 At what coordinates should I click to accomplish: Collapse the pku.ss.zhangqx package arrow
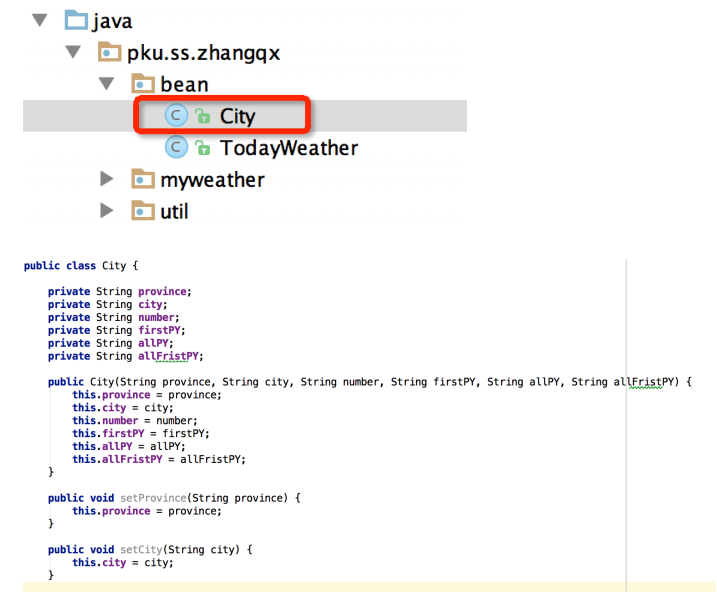(74, 52)
